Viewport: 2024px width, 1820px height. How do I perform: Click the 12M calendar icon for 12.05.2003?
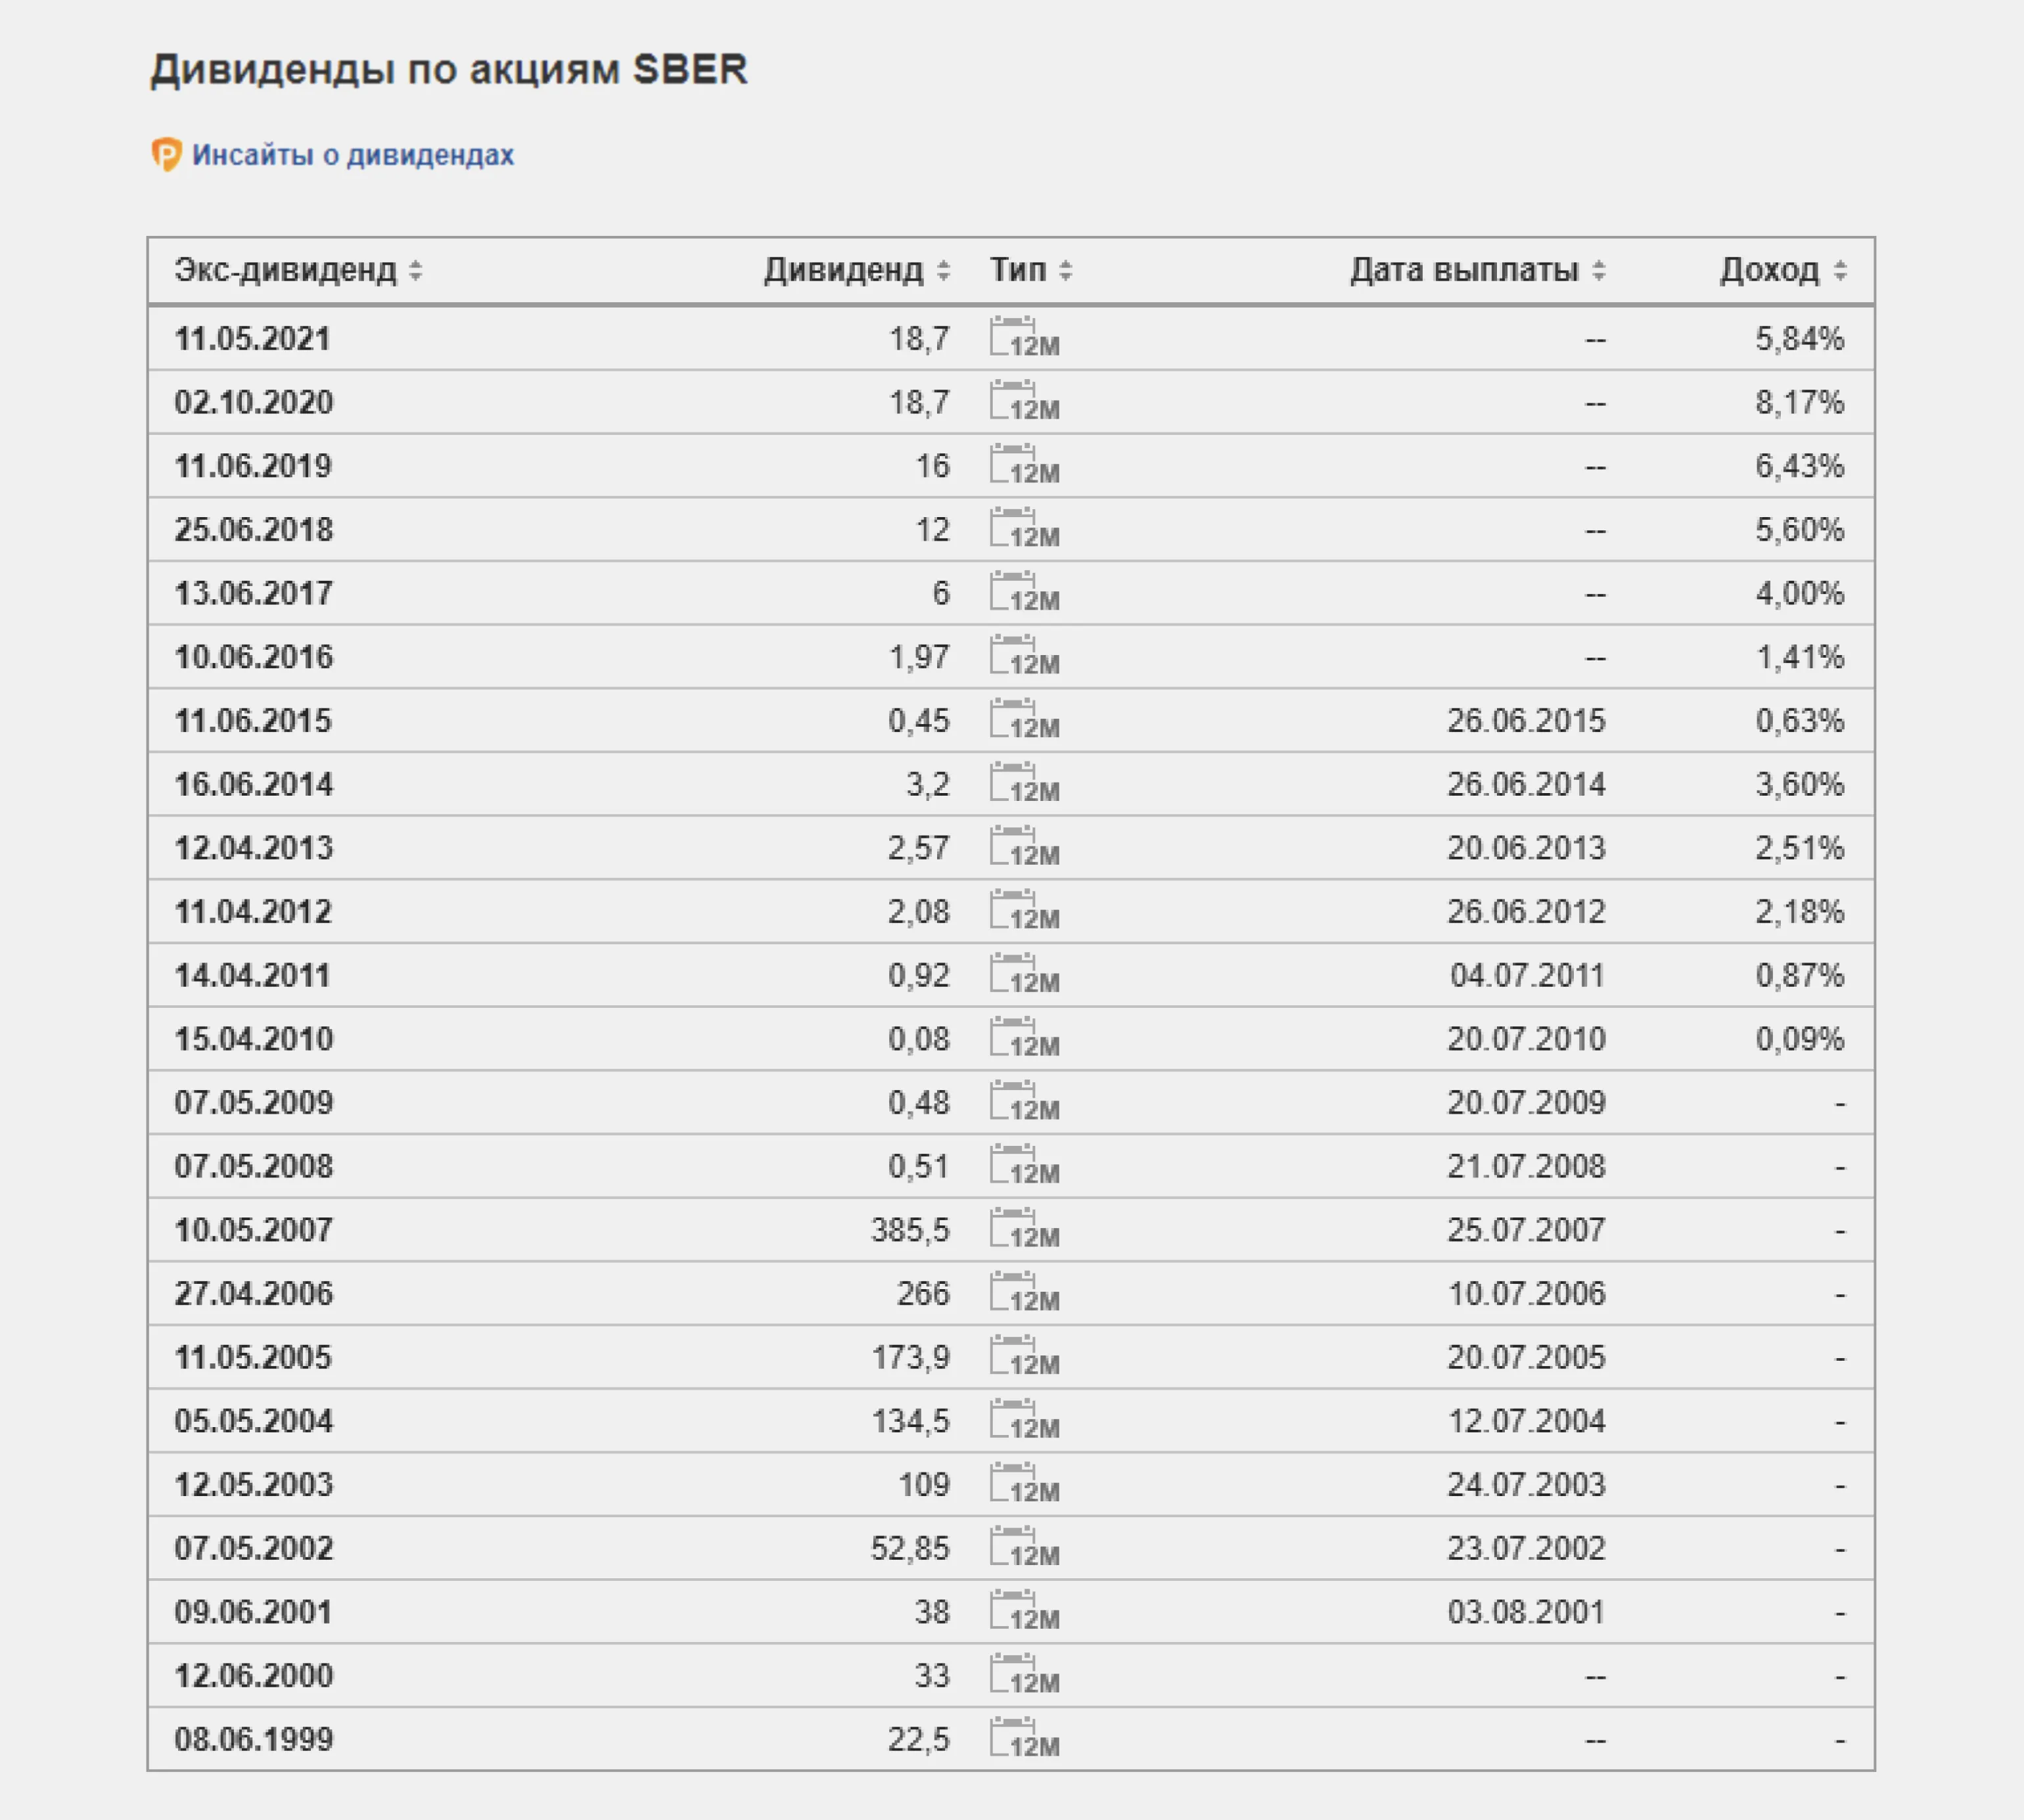1024,1484
